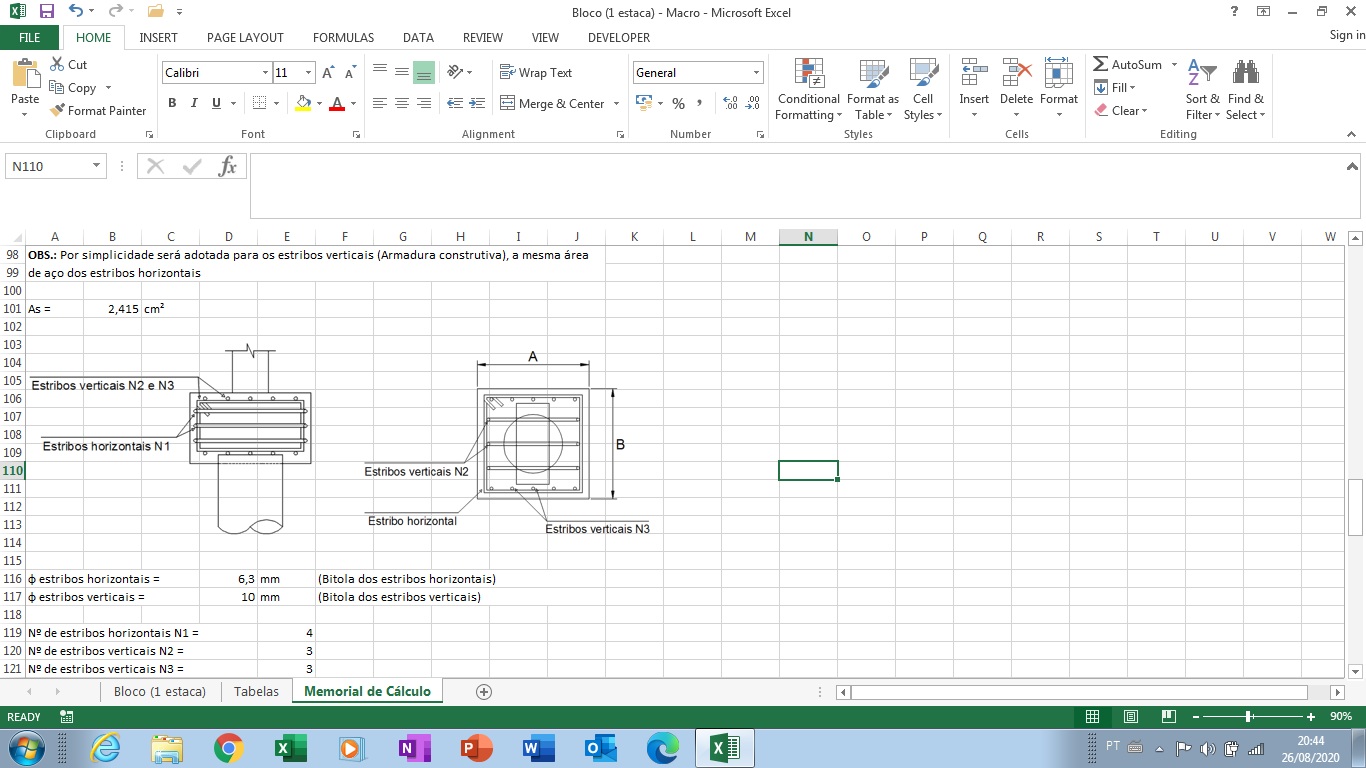Image resolution: width=1366 pixels, height=768 pixels.
Task: Decrease decimal places
Action: tap(752, 103)
